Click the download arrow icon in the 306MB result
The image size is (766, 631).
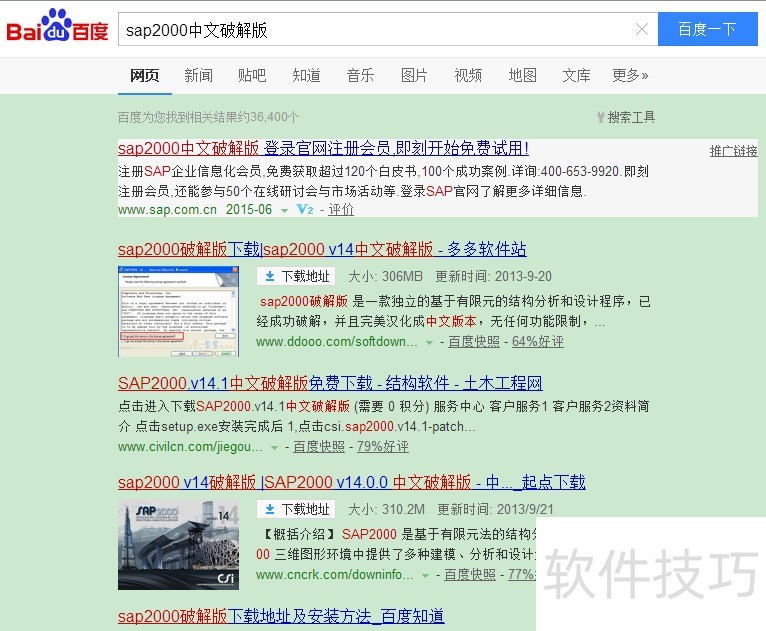[270, 276]
